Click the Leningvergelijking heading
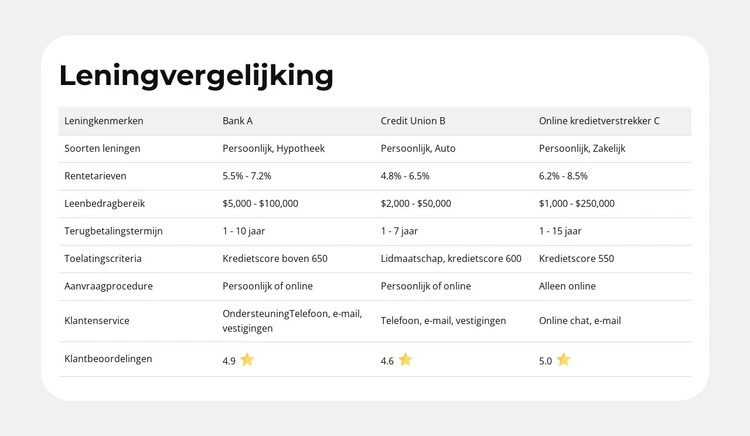Image resolution: width=750 pixels, height=436 pixels. (x=196, y=75)
